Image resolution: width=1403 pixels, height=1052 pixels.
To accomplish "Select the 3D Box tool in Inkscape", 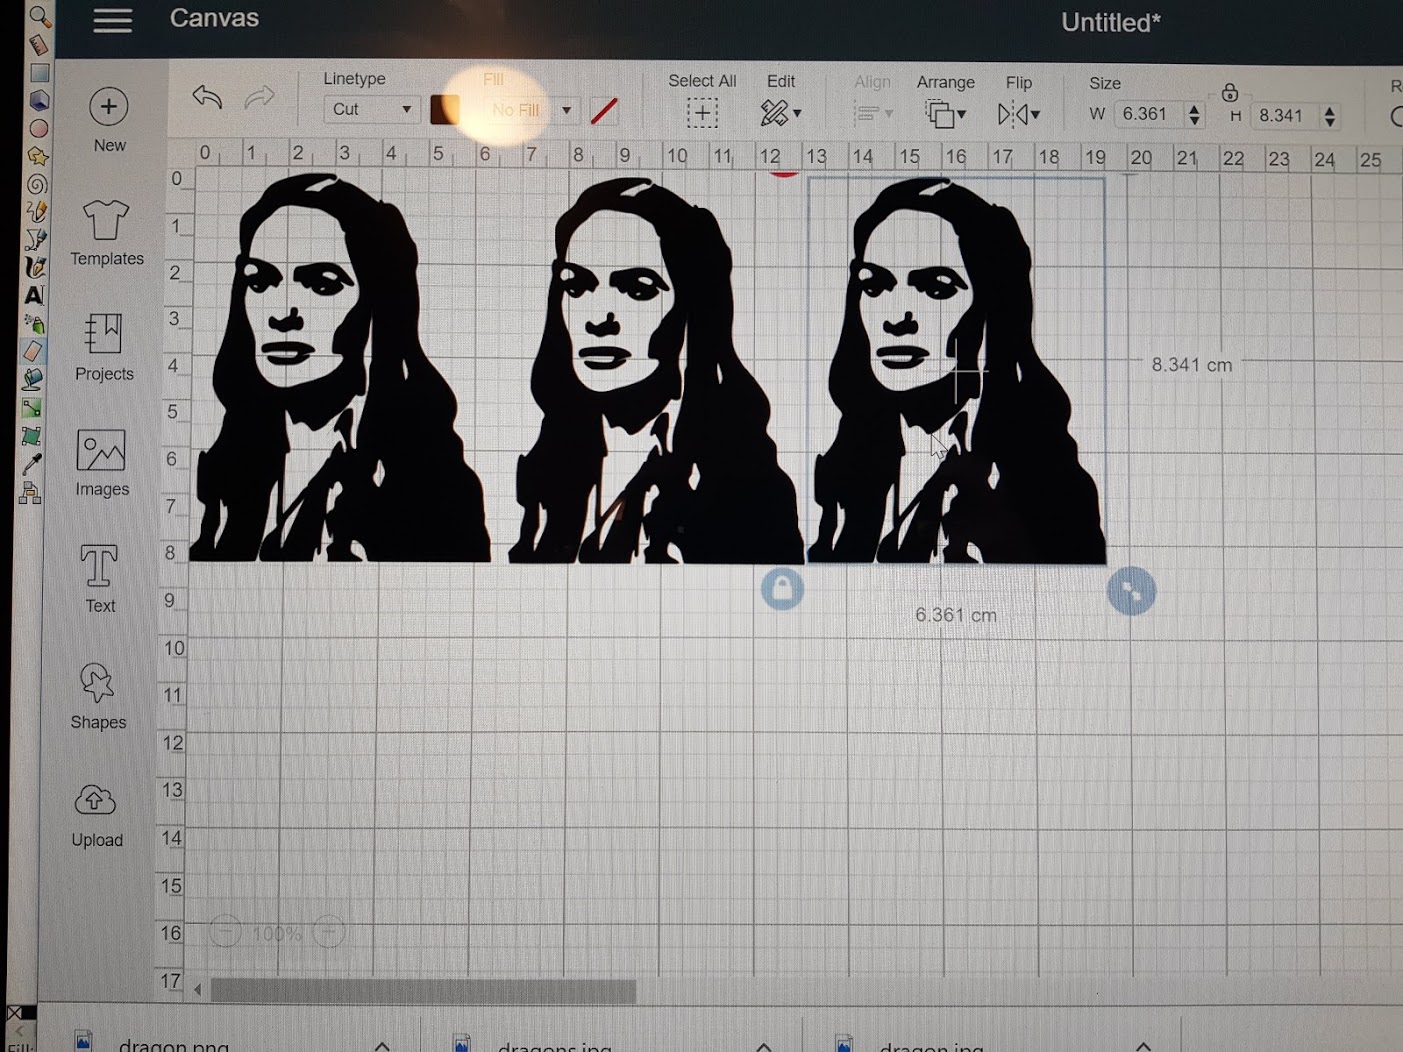I will click(x=39, y=100).
